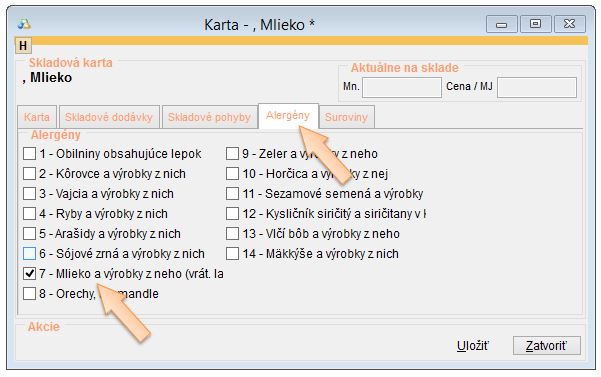Switch to the Suroviny tab

[x=346, y=117]
